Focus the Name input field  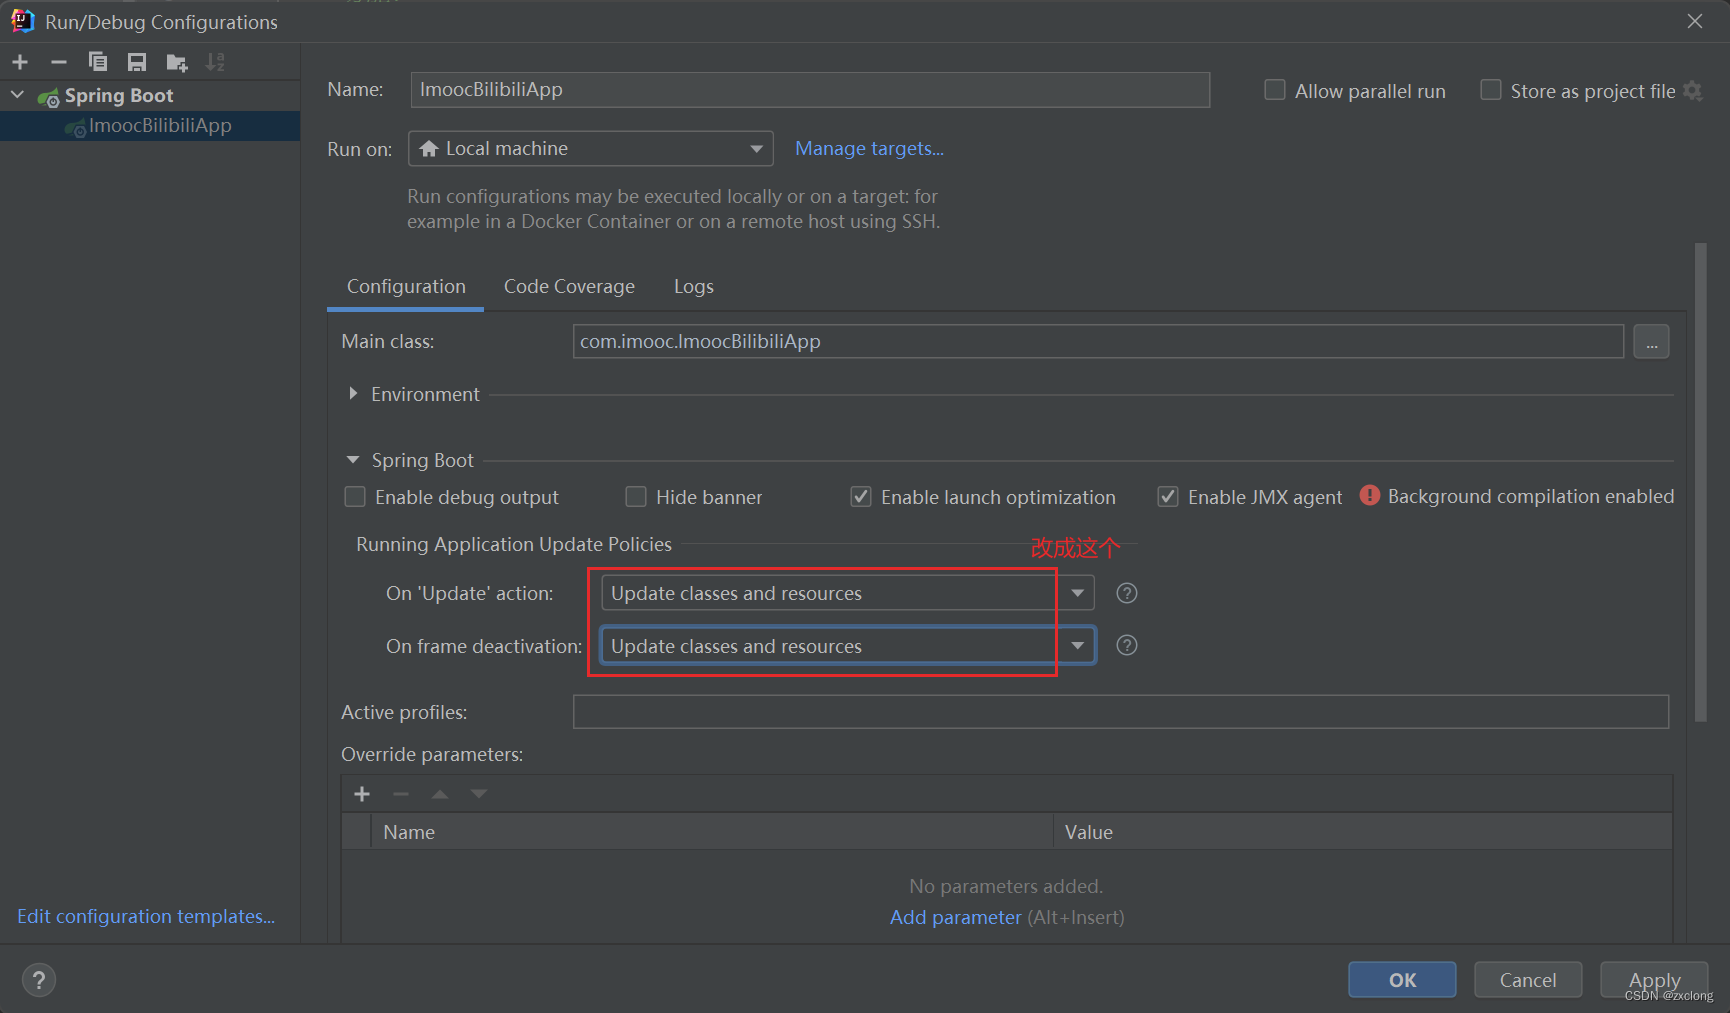(x=810, y=90)
